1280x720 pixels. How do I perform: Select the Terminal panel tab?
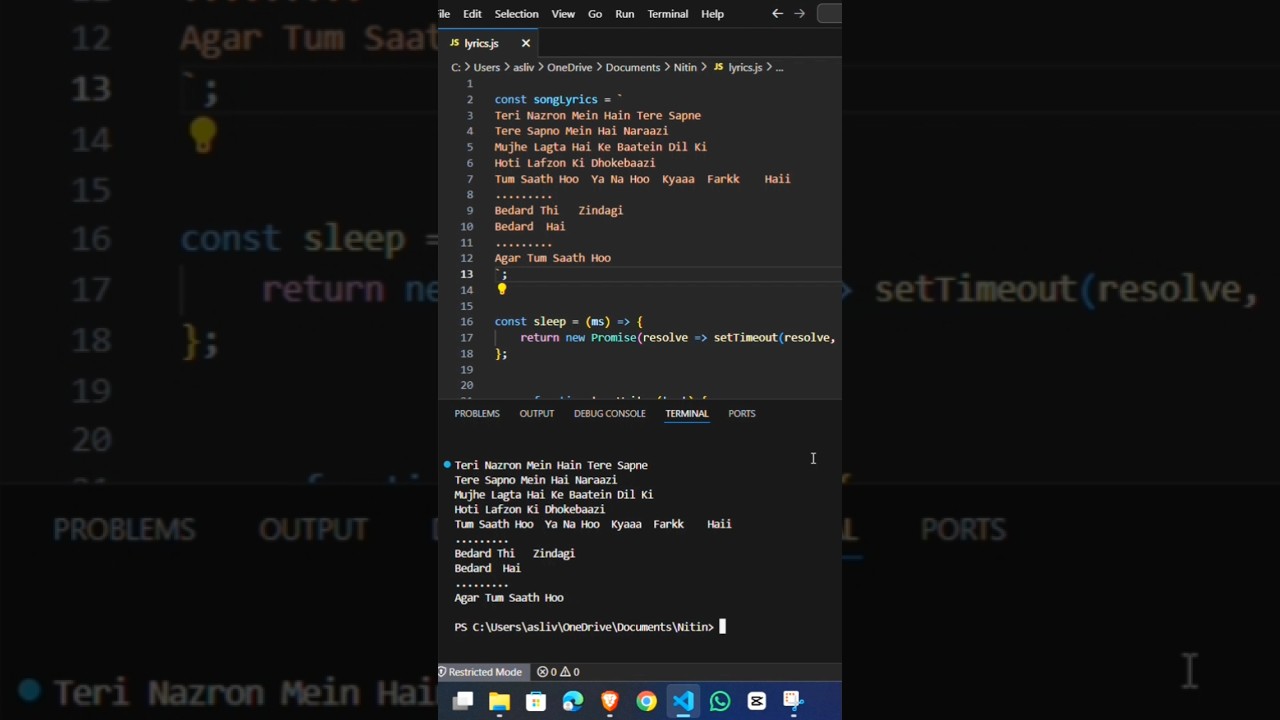click(x=686, y=413)
